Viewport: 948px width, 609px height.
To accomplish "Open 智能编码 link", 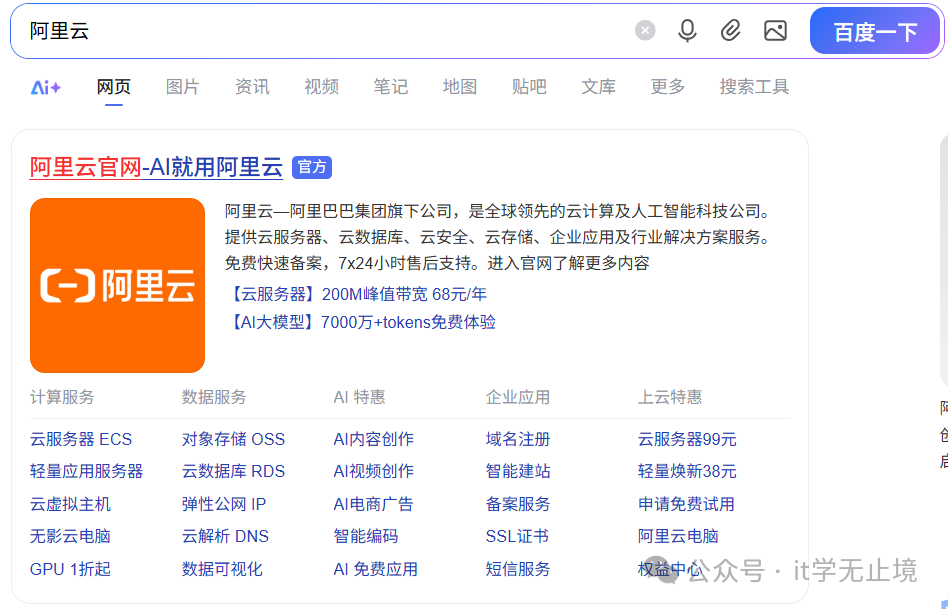I will coord(366,536).
